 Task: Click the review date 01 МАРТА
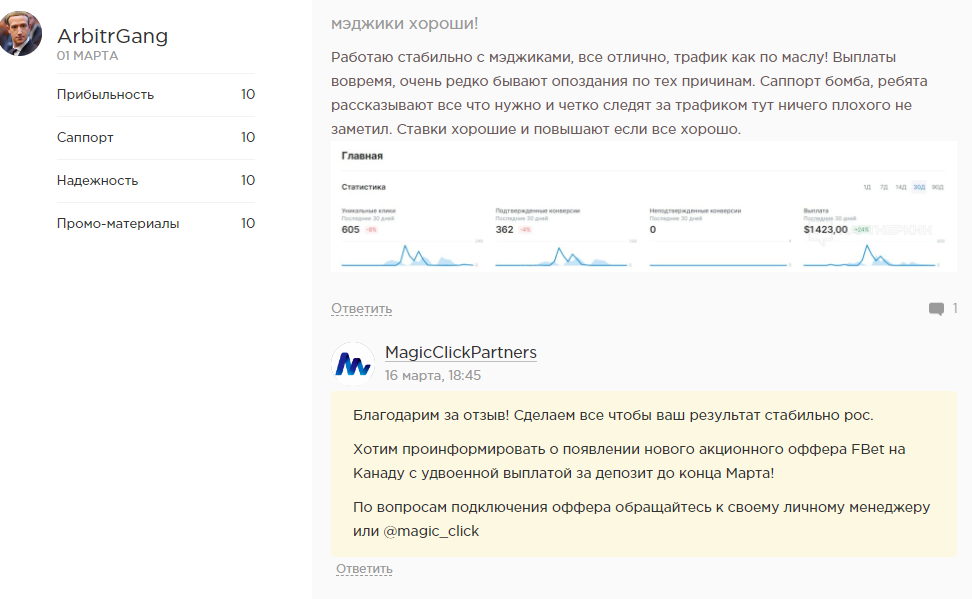click(x=87, y=56)
